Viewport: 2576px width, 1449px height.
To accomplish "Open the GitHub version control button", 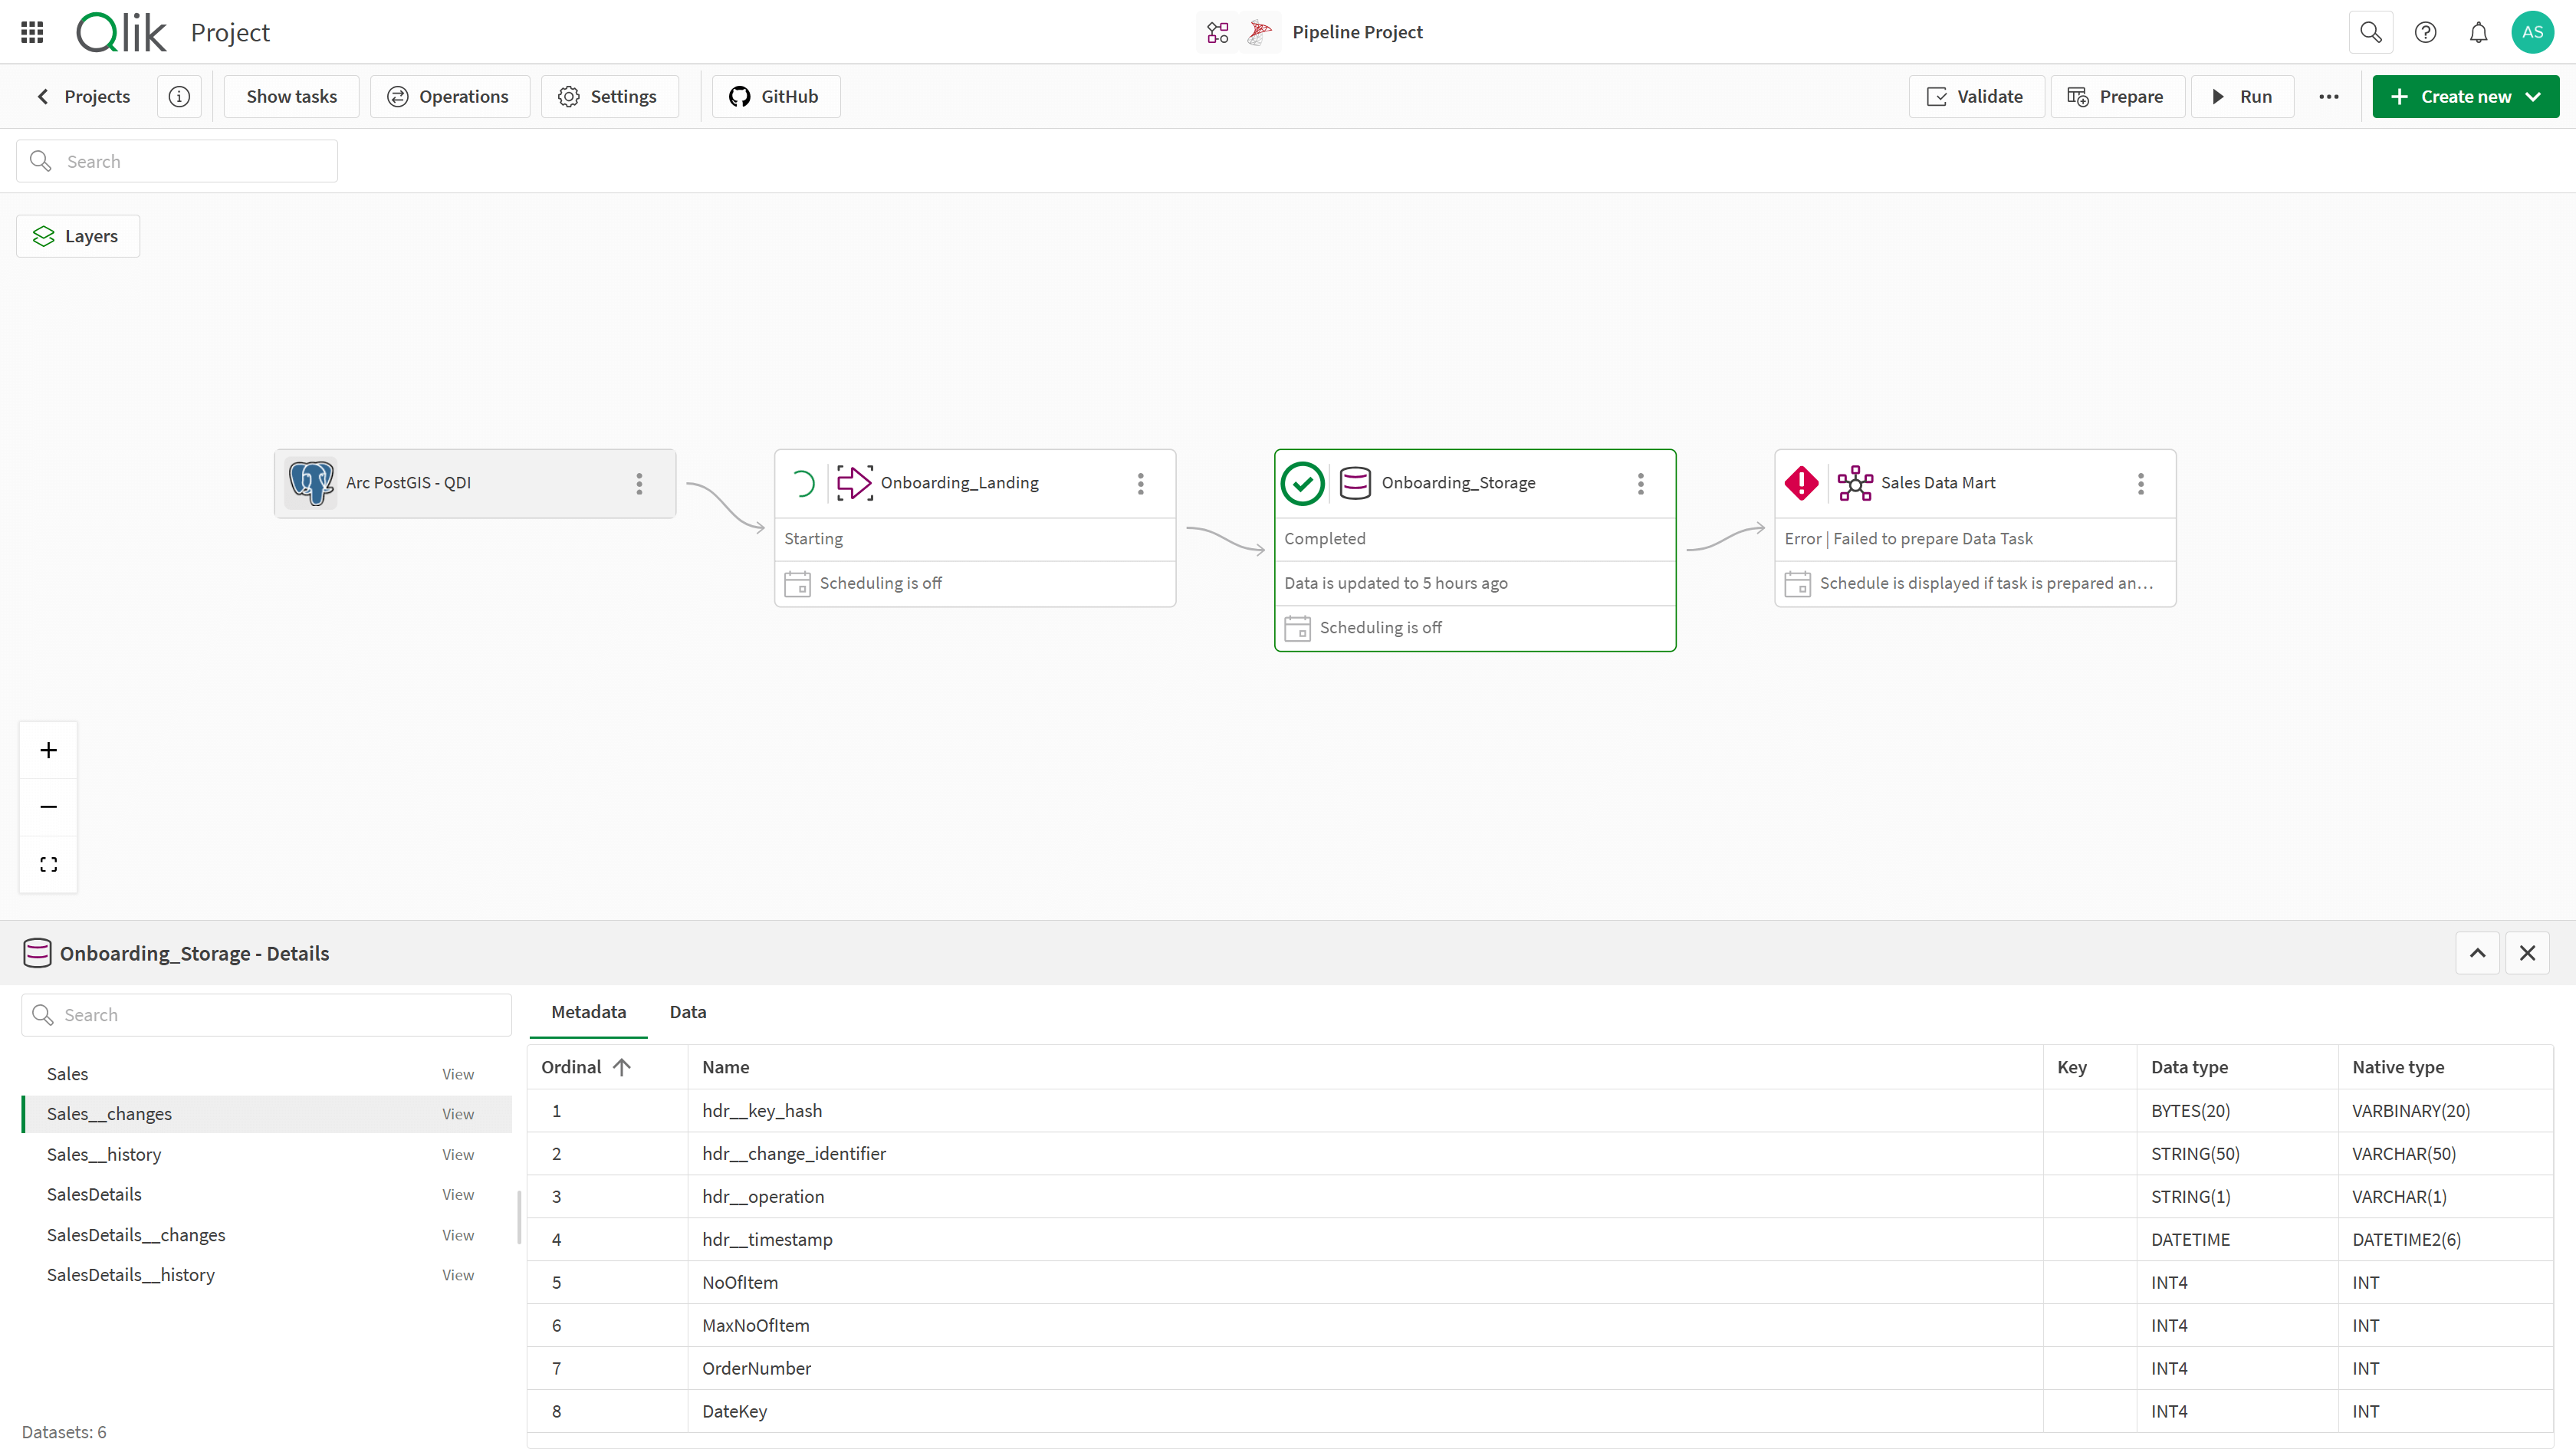I will [775, 96].
